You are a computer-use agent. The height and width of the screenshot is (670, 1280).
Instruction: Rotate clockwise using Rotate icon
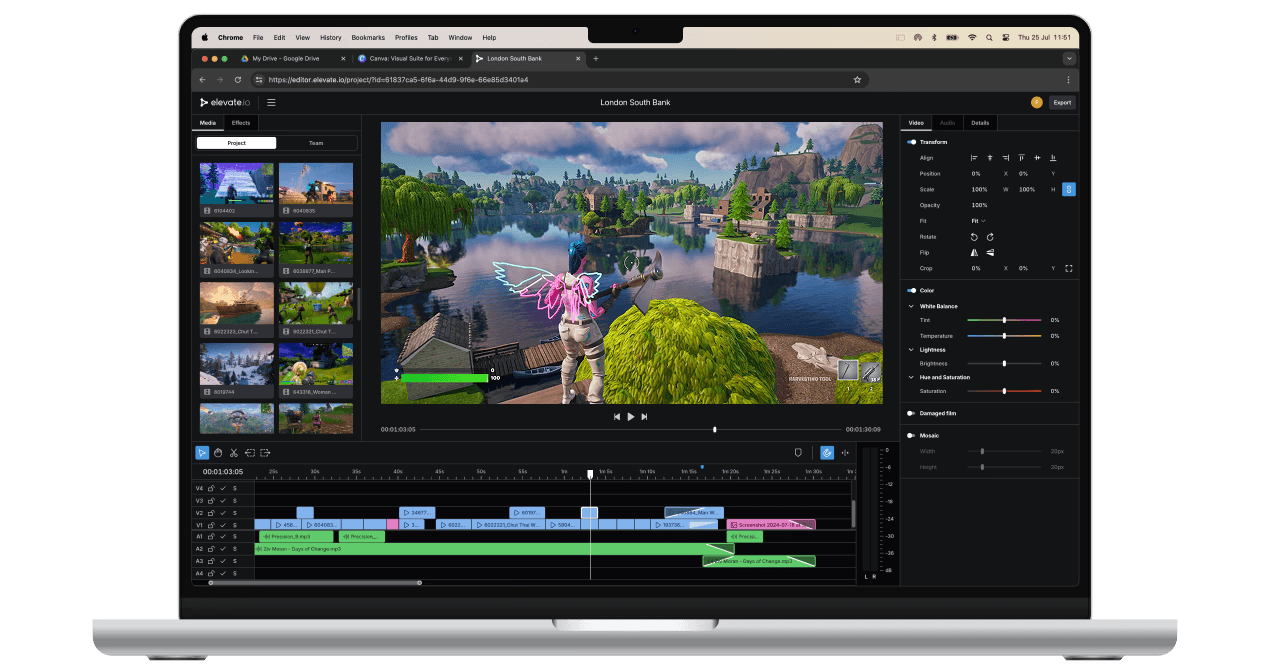[x=990, y=237]
